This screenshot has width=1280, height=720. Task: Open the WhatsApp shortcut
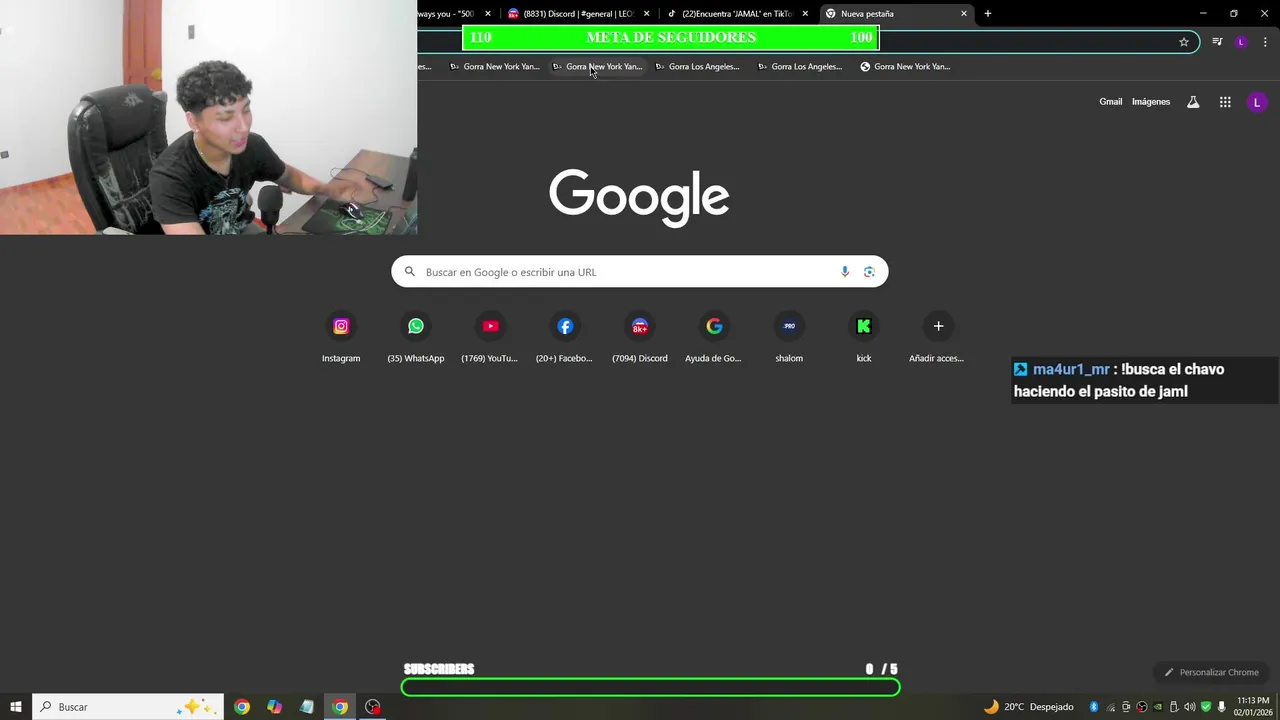pos(416,338)
